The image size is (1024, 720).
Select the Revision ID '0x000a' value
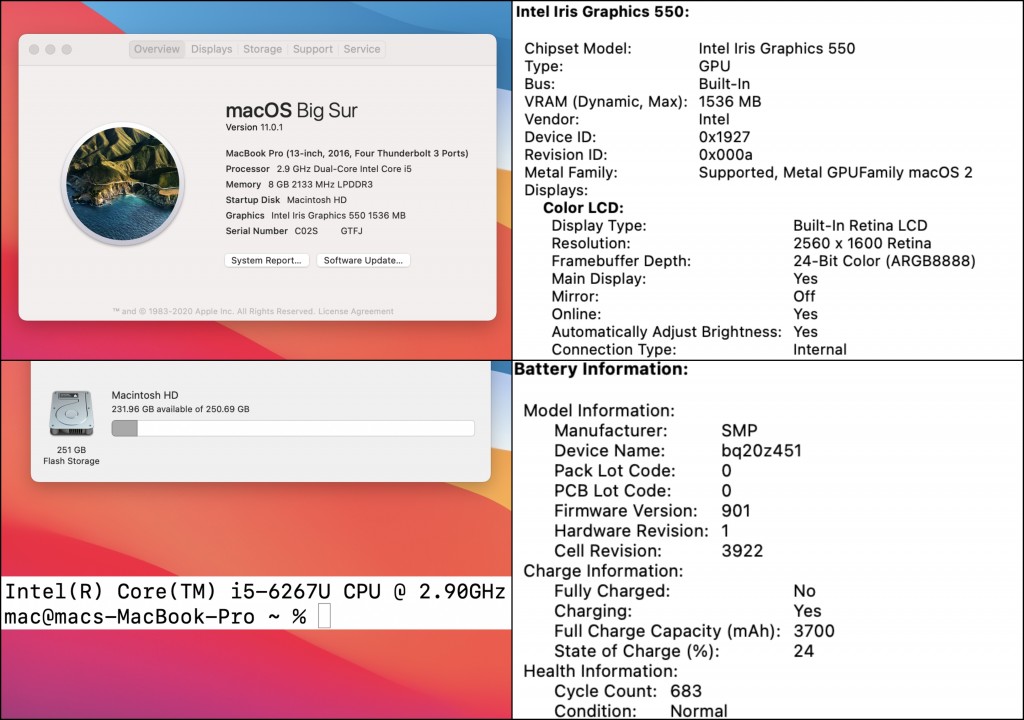(x=726, y=154)
